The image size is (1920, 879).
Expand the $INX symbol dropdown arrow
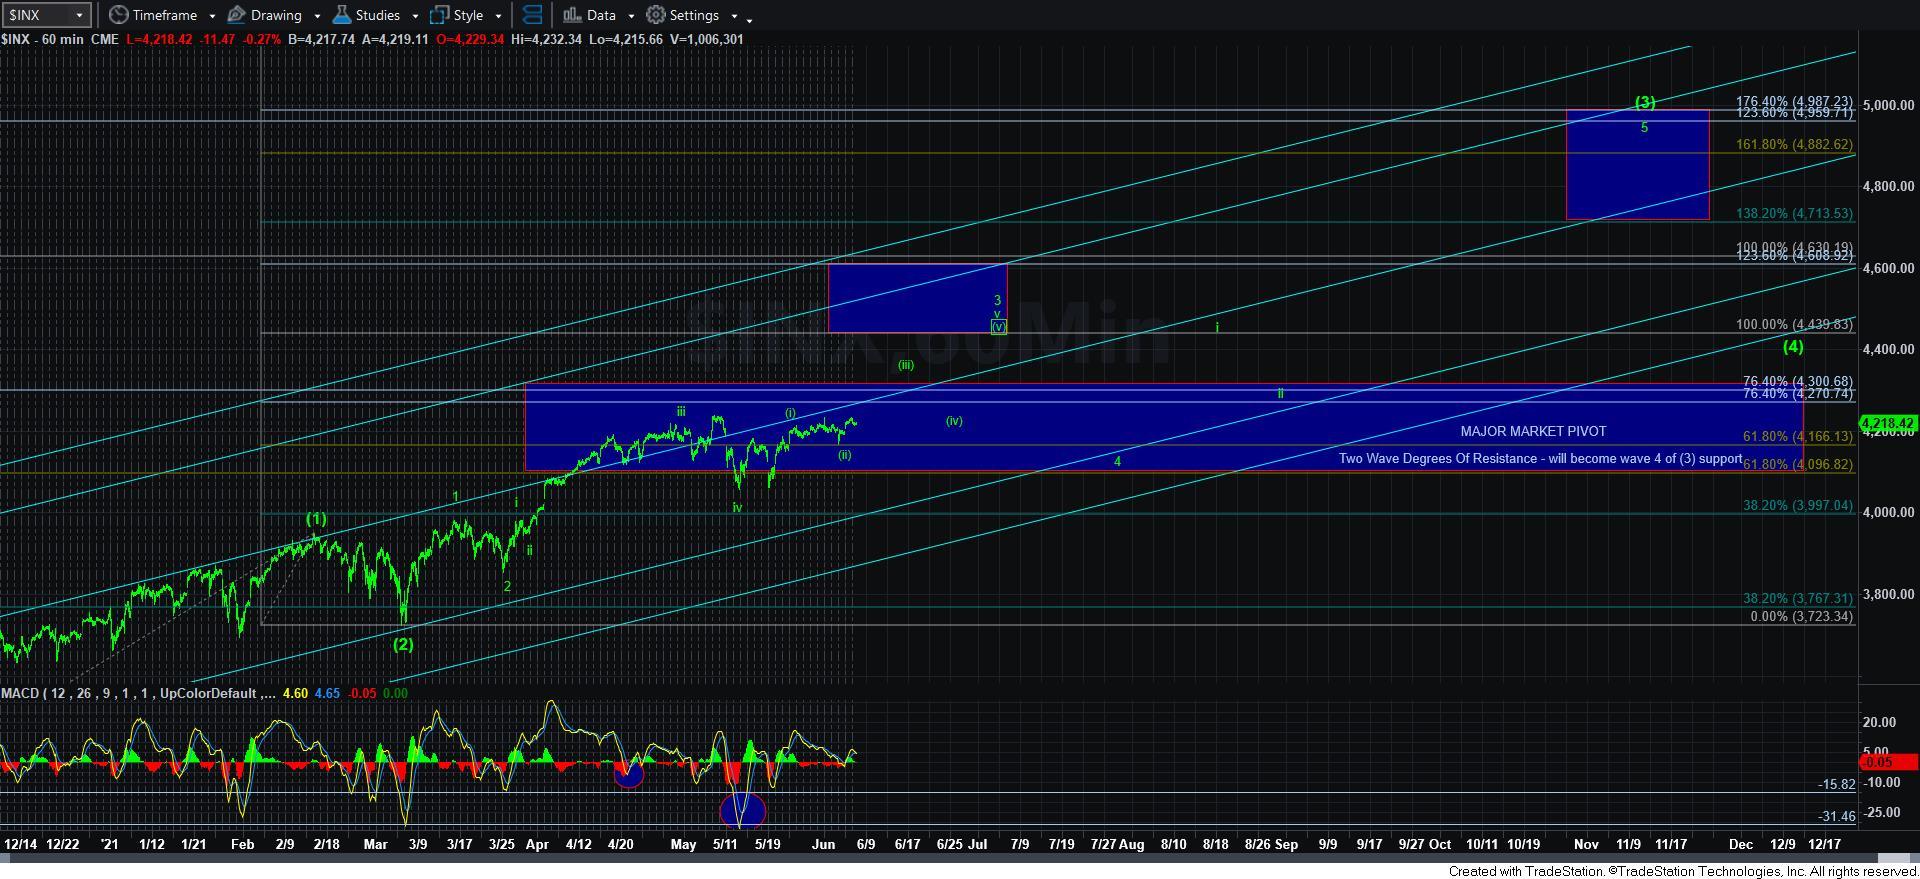pyautogui.click(x=79, y=15)
